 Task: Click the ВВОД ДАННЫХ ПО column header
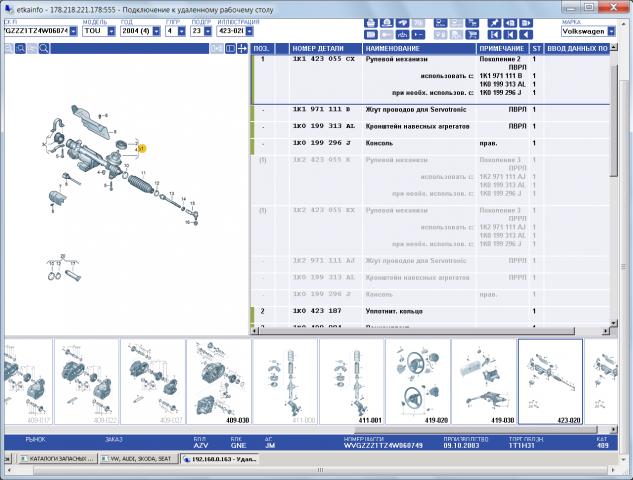point(576,49)
